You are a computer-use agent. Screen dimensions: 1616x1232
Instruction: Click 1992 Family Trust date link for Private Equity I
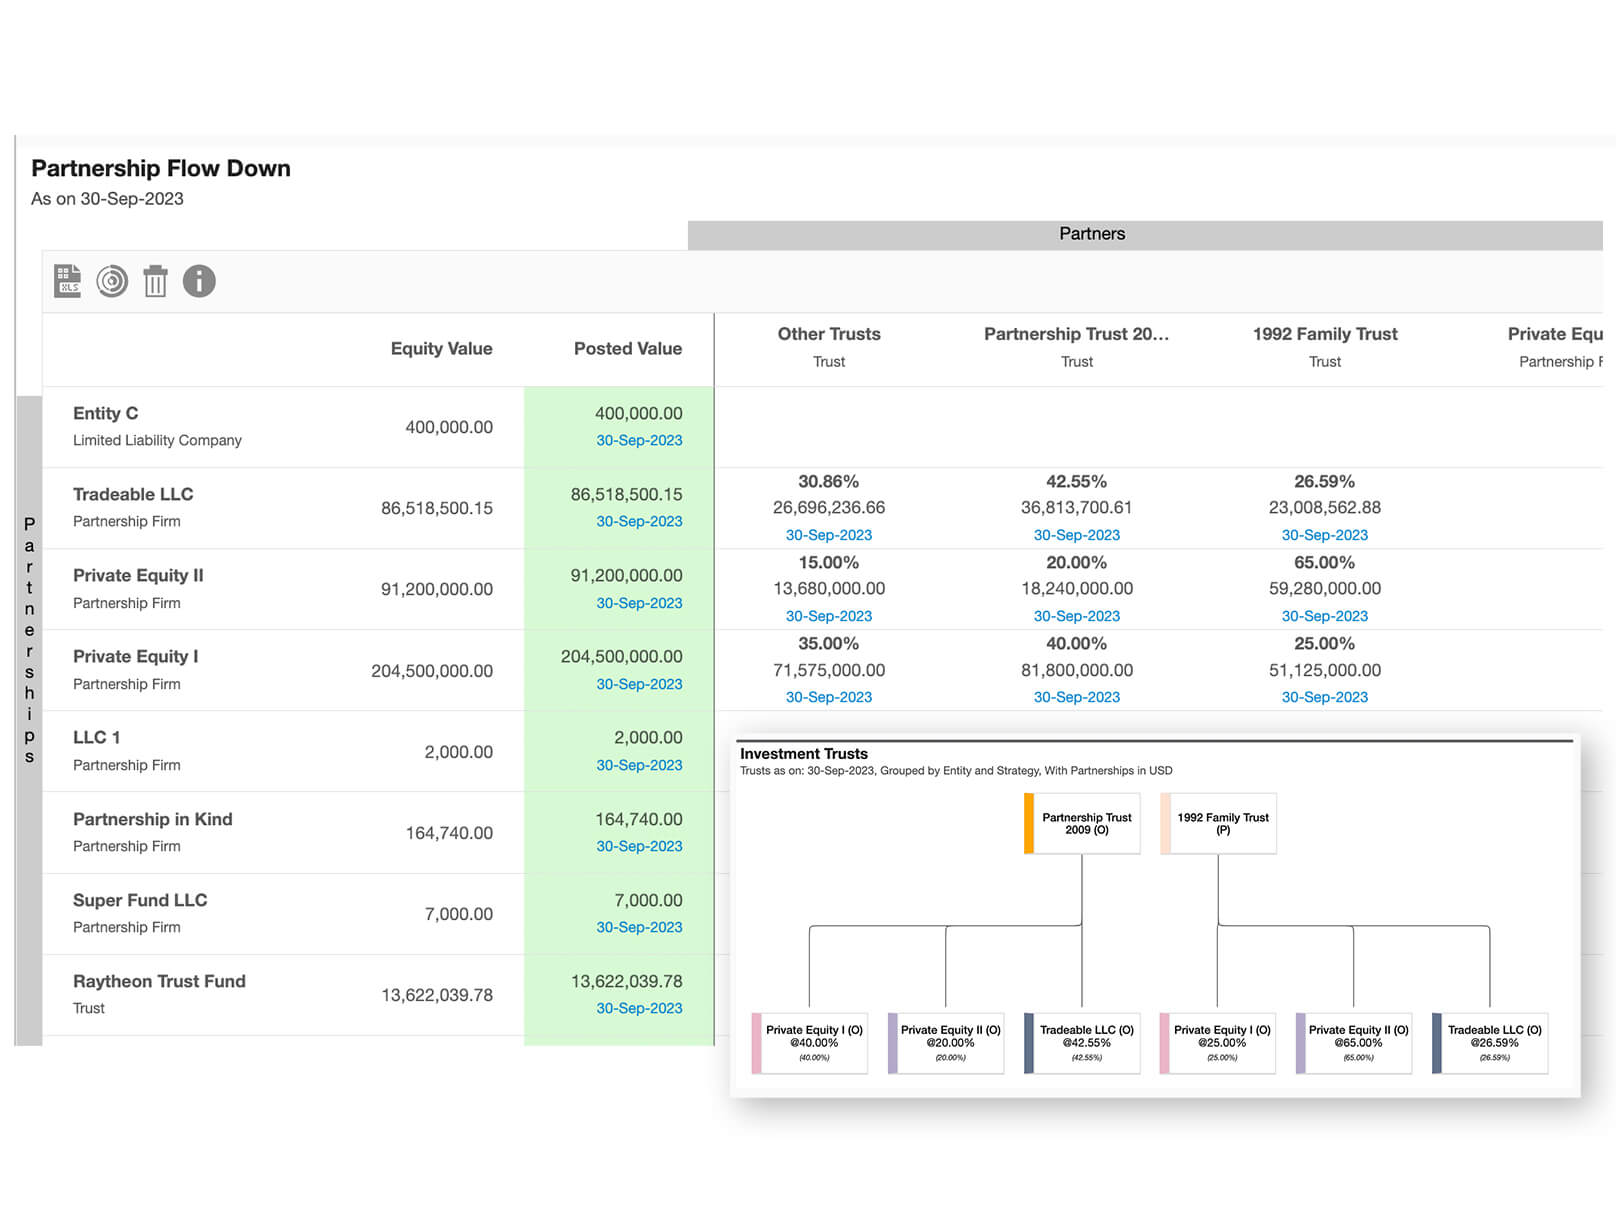[1324, 697]
